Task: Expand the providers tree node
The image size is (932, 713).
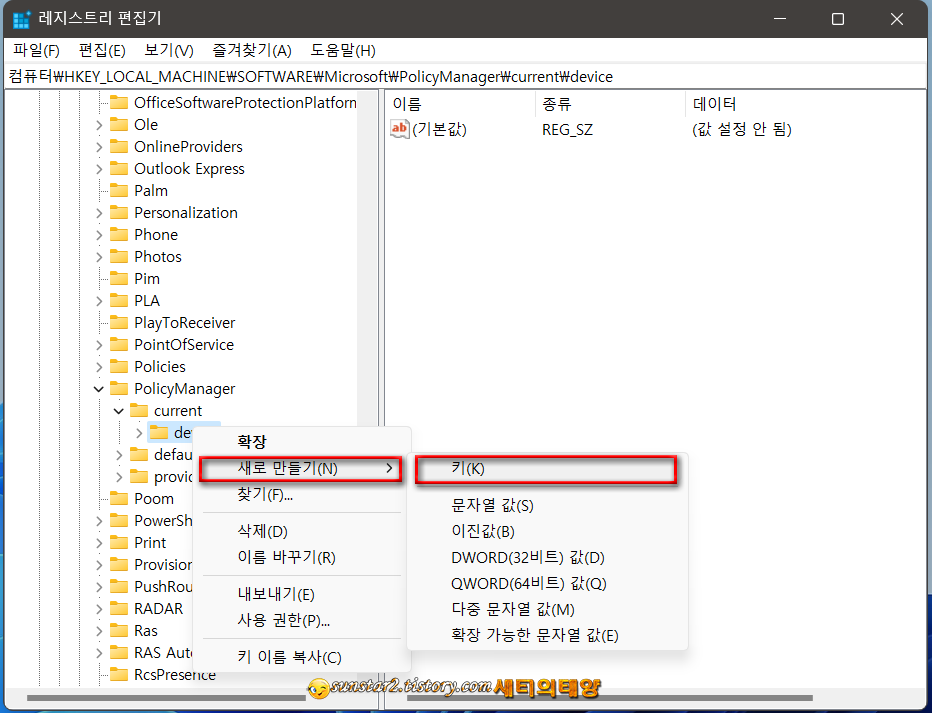Action: (x=119, y=476)
